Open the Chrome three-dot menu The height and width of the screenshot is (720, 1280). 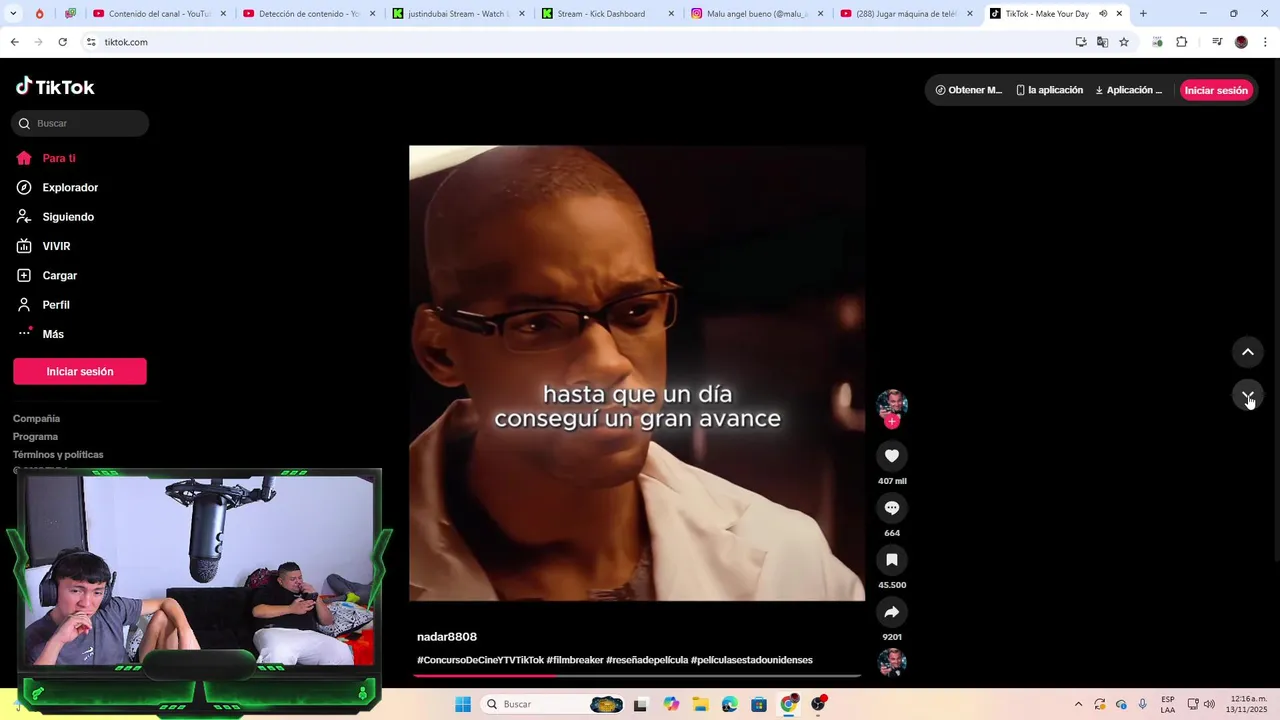coord(1266,42)
